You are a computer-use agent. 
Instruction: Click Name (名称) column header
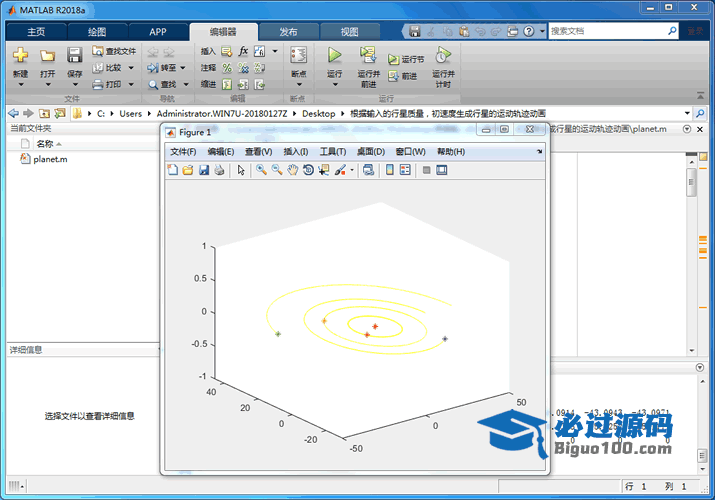(x=45, y=144)
